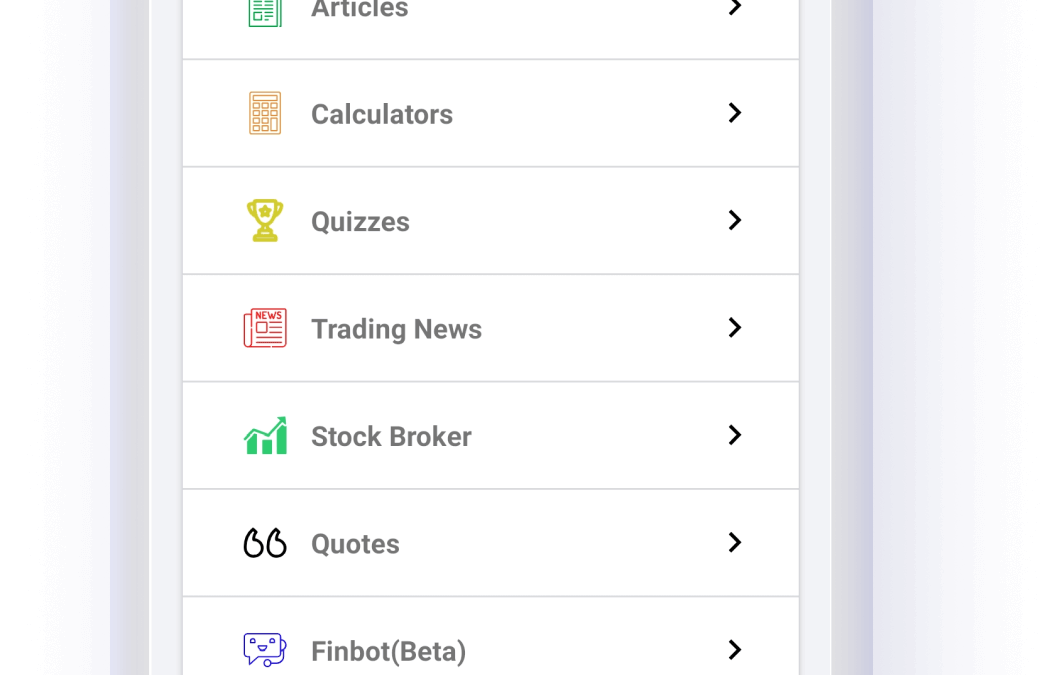Select the Stock Broker text
This screenshot has width=1063, height=675.
click(x=391, y=436)
